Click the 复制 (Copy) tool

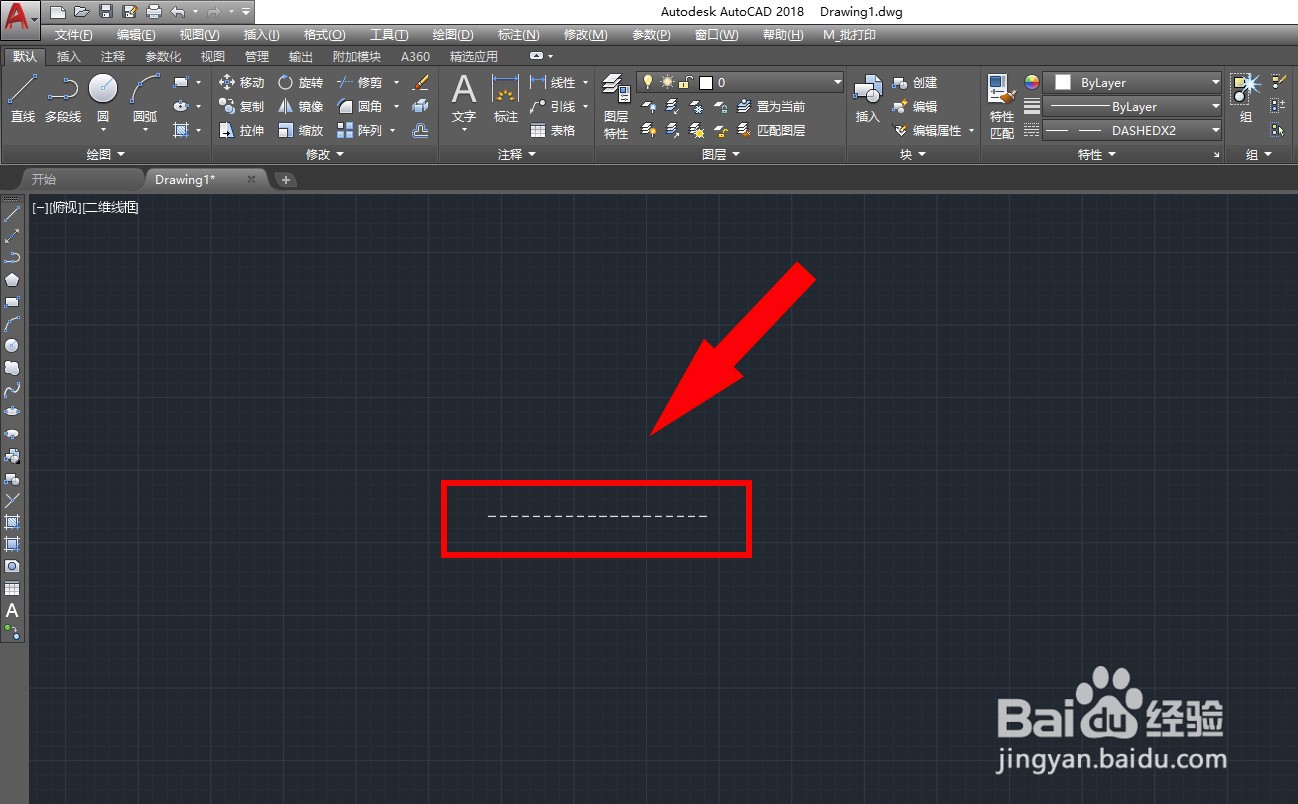[x=241, y=106]
